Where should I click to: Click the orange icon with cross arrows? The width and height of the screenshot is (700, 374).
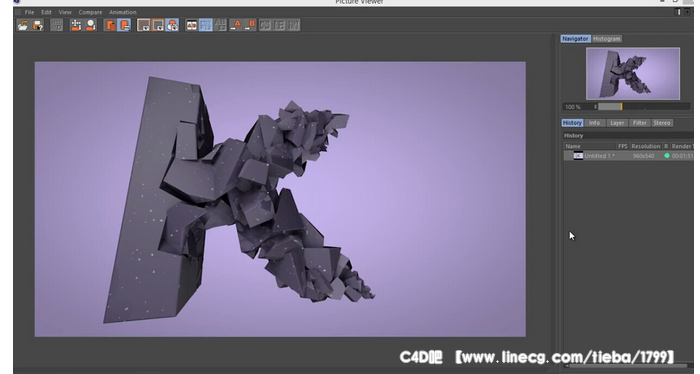point(76,25)
